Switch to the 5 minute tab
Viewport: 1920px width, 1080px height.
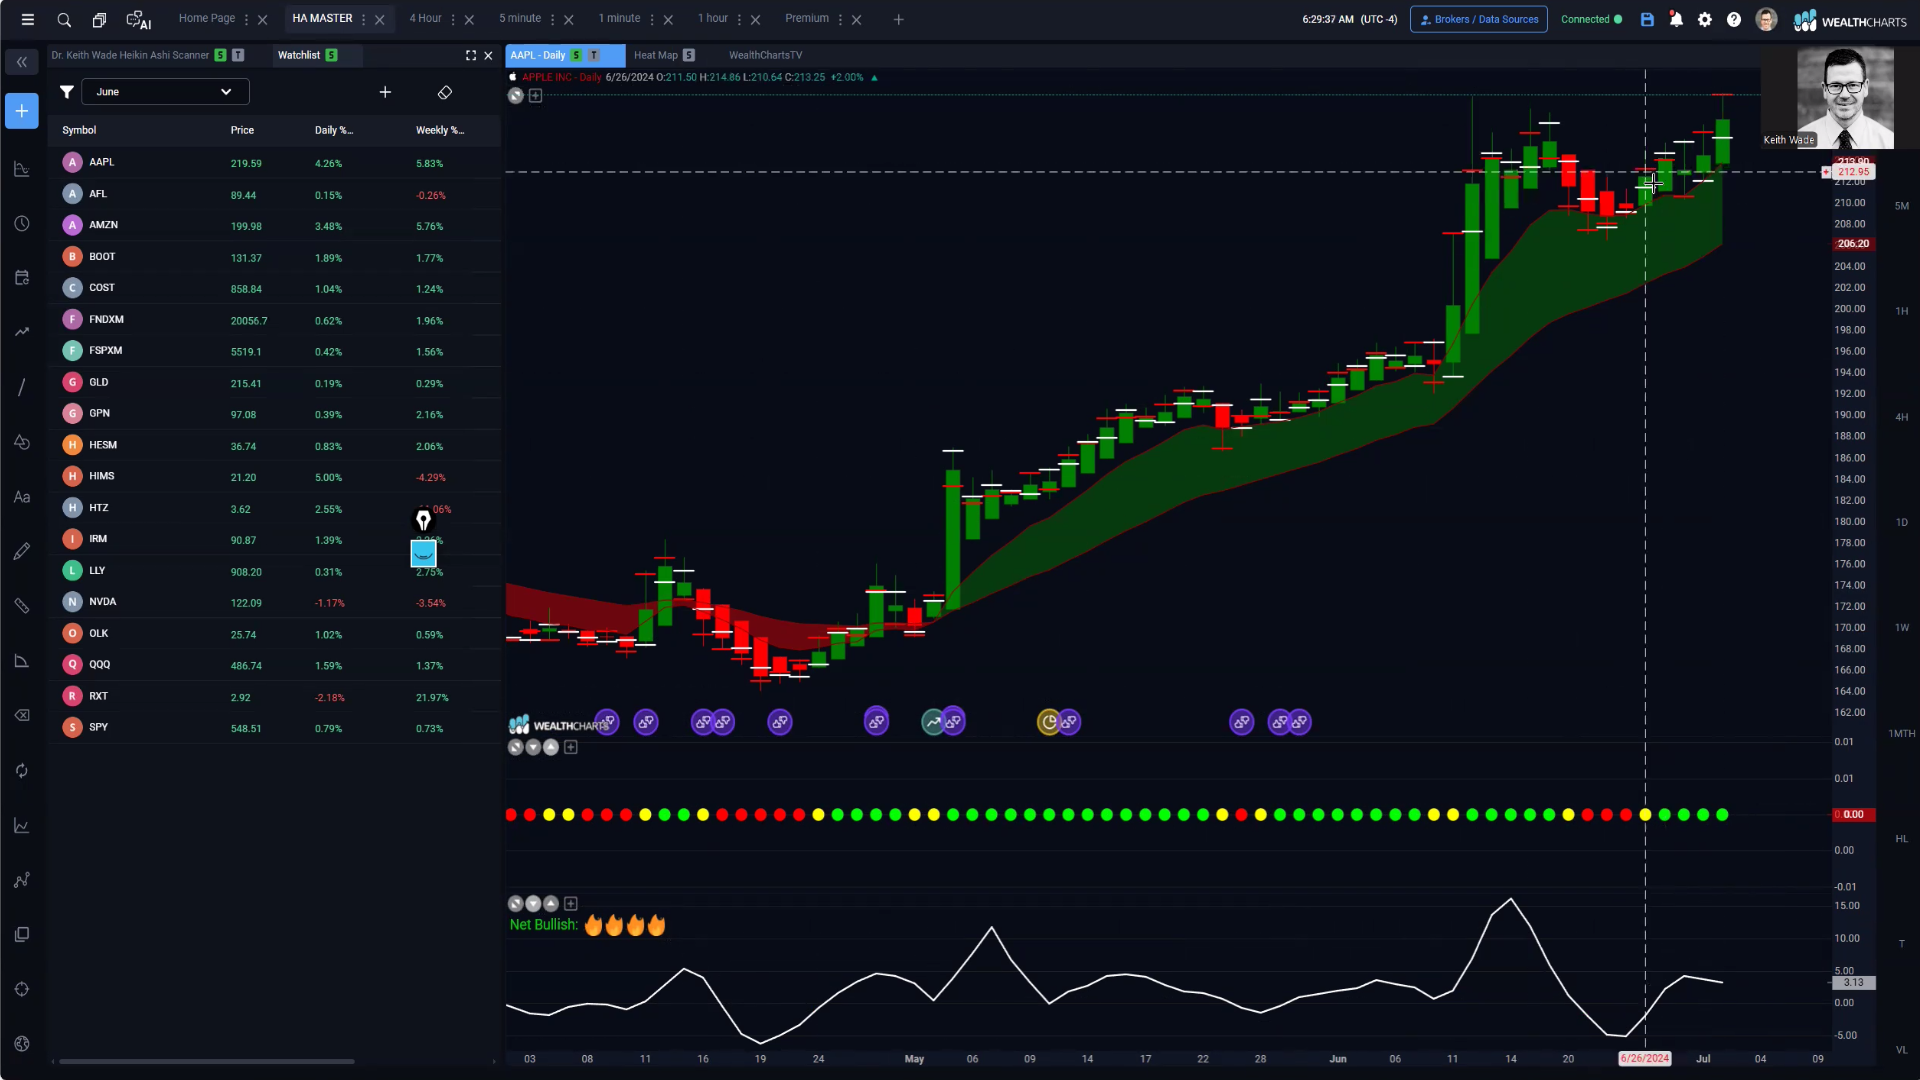tap(520, 19)
